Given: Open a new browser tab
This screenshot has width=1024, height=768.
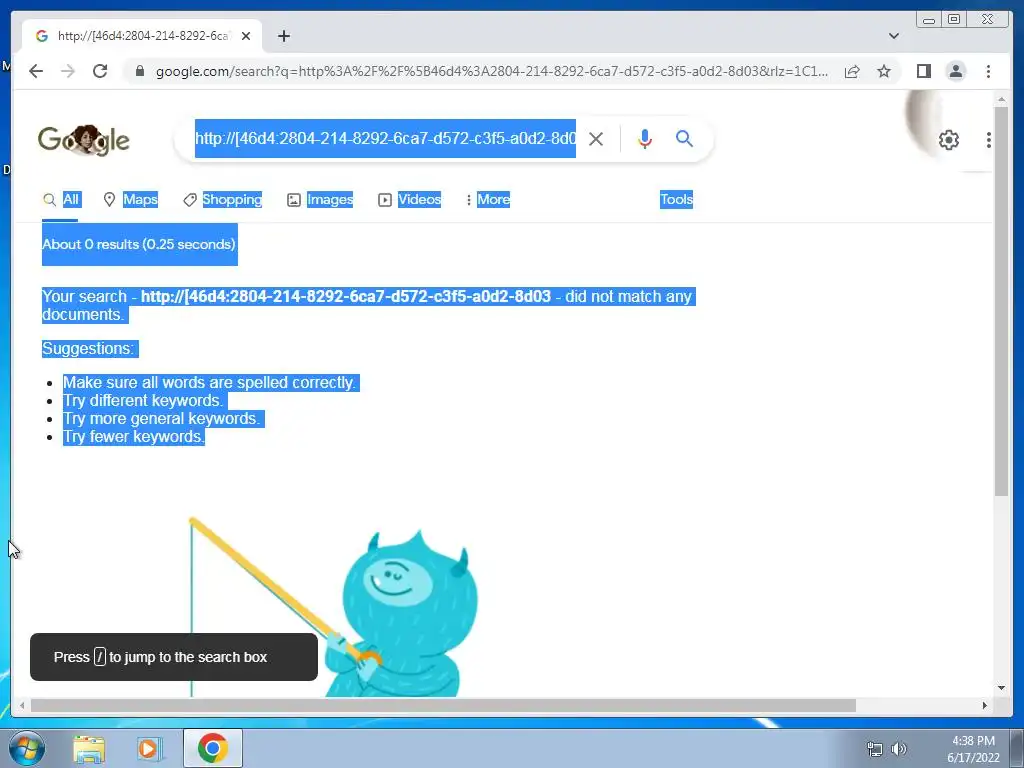Looking at the screenshot, I should tap(283, 36).
